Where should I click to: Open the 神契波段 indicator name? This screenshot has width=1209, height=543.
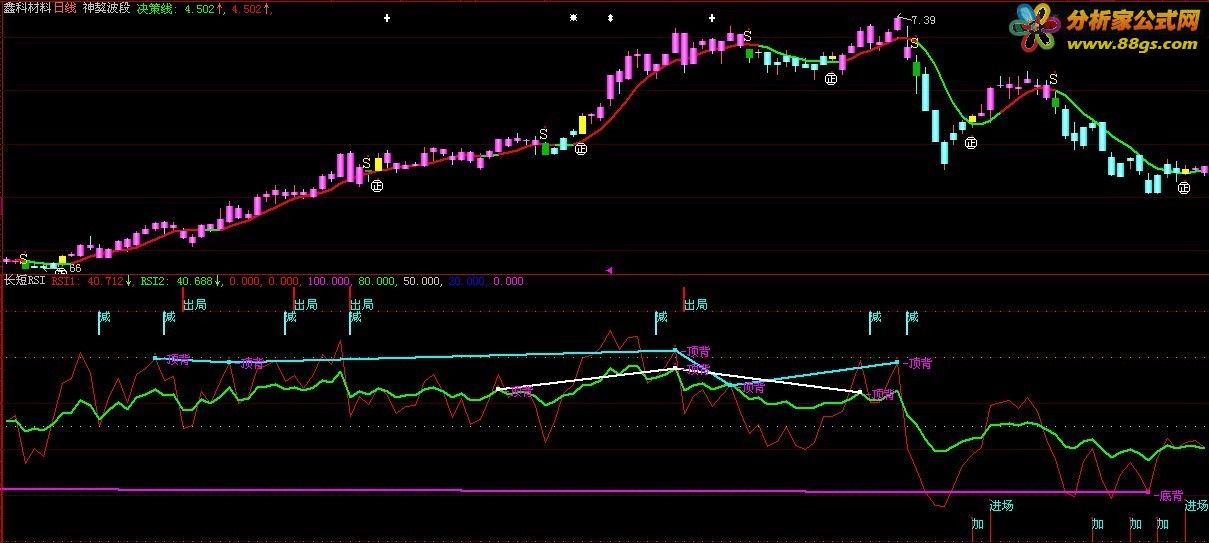pos(108,8)
